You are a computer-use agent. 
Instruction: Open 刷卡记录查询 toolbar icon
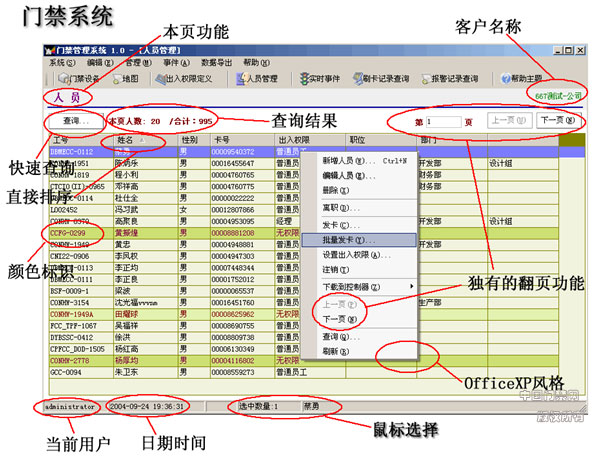(x=358, y=79)
